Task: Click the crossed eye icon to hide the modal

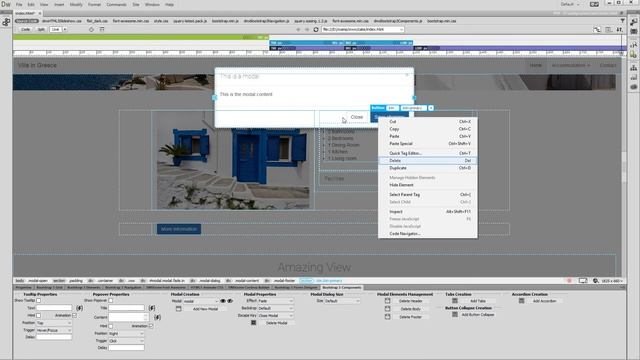Action: click(230, 301)
